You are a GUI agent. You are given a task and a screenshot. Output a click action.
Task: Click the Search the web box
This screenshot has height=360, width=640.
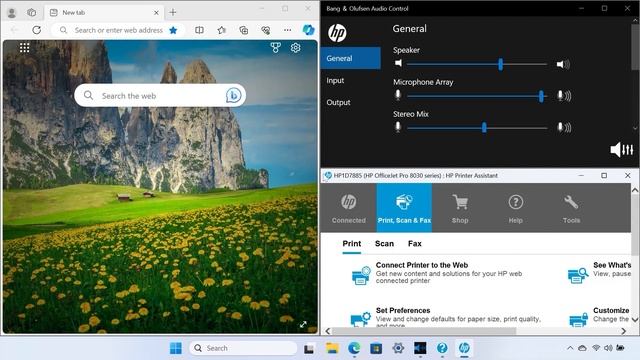click(160, 96)
